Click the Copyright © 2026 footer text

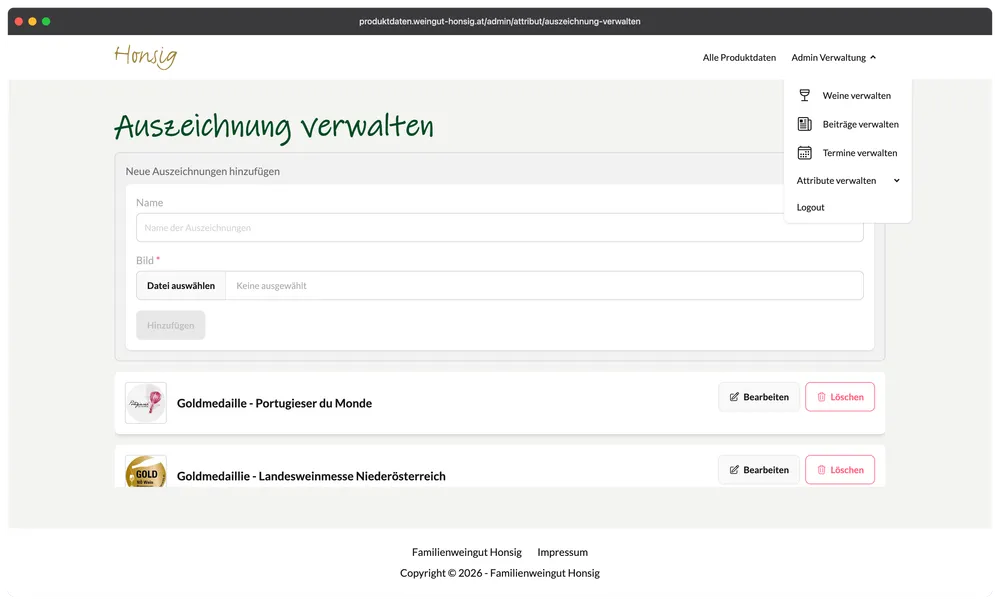pyautogui.click(x=500, y=573)
